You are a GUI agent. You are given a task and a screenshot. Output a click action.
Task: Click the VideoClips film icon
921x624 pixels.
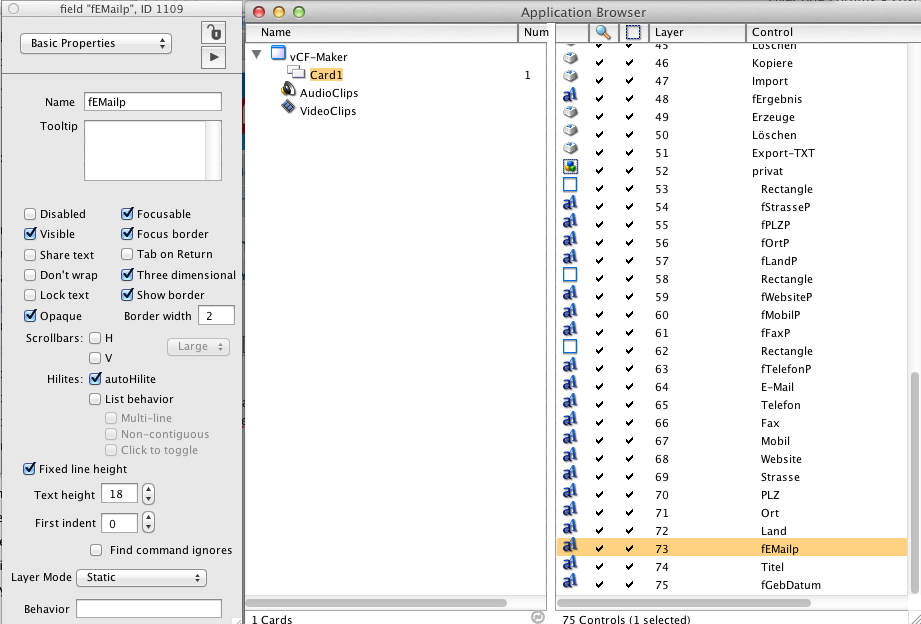point(289,110)
